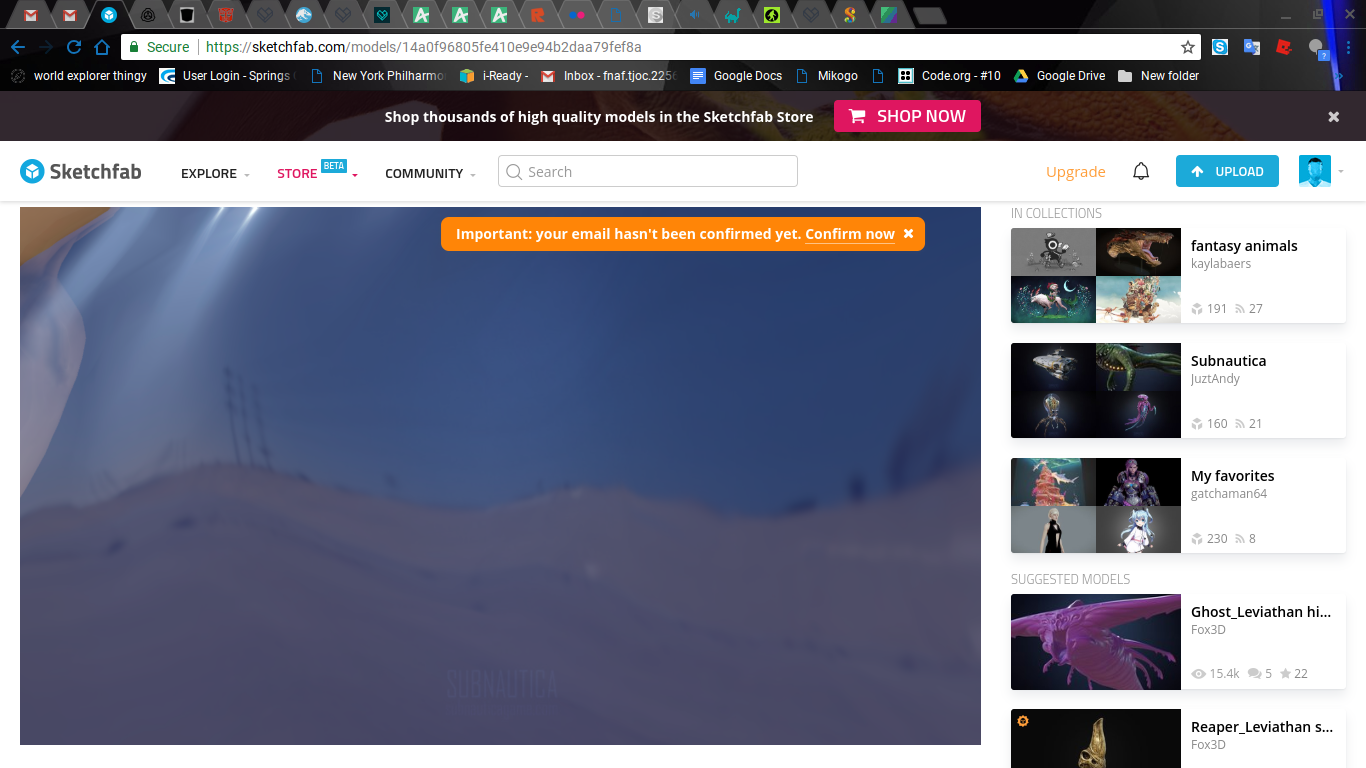Open the kaylabaers profile link
1366x768 pixels.
[1221, 264]
